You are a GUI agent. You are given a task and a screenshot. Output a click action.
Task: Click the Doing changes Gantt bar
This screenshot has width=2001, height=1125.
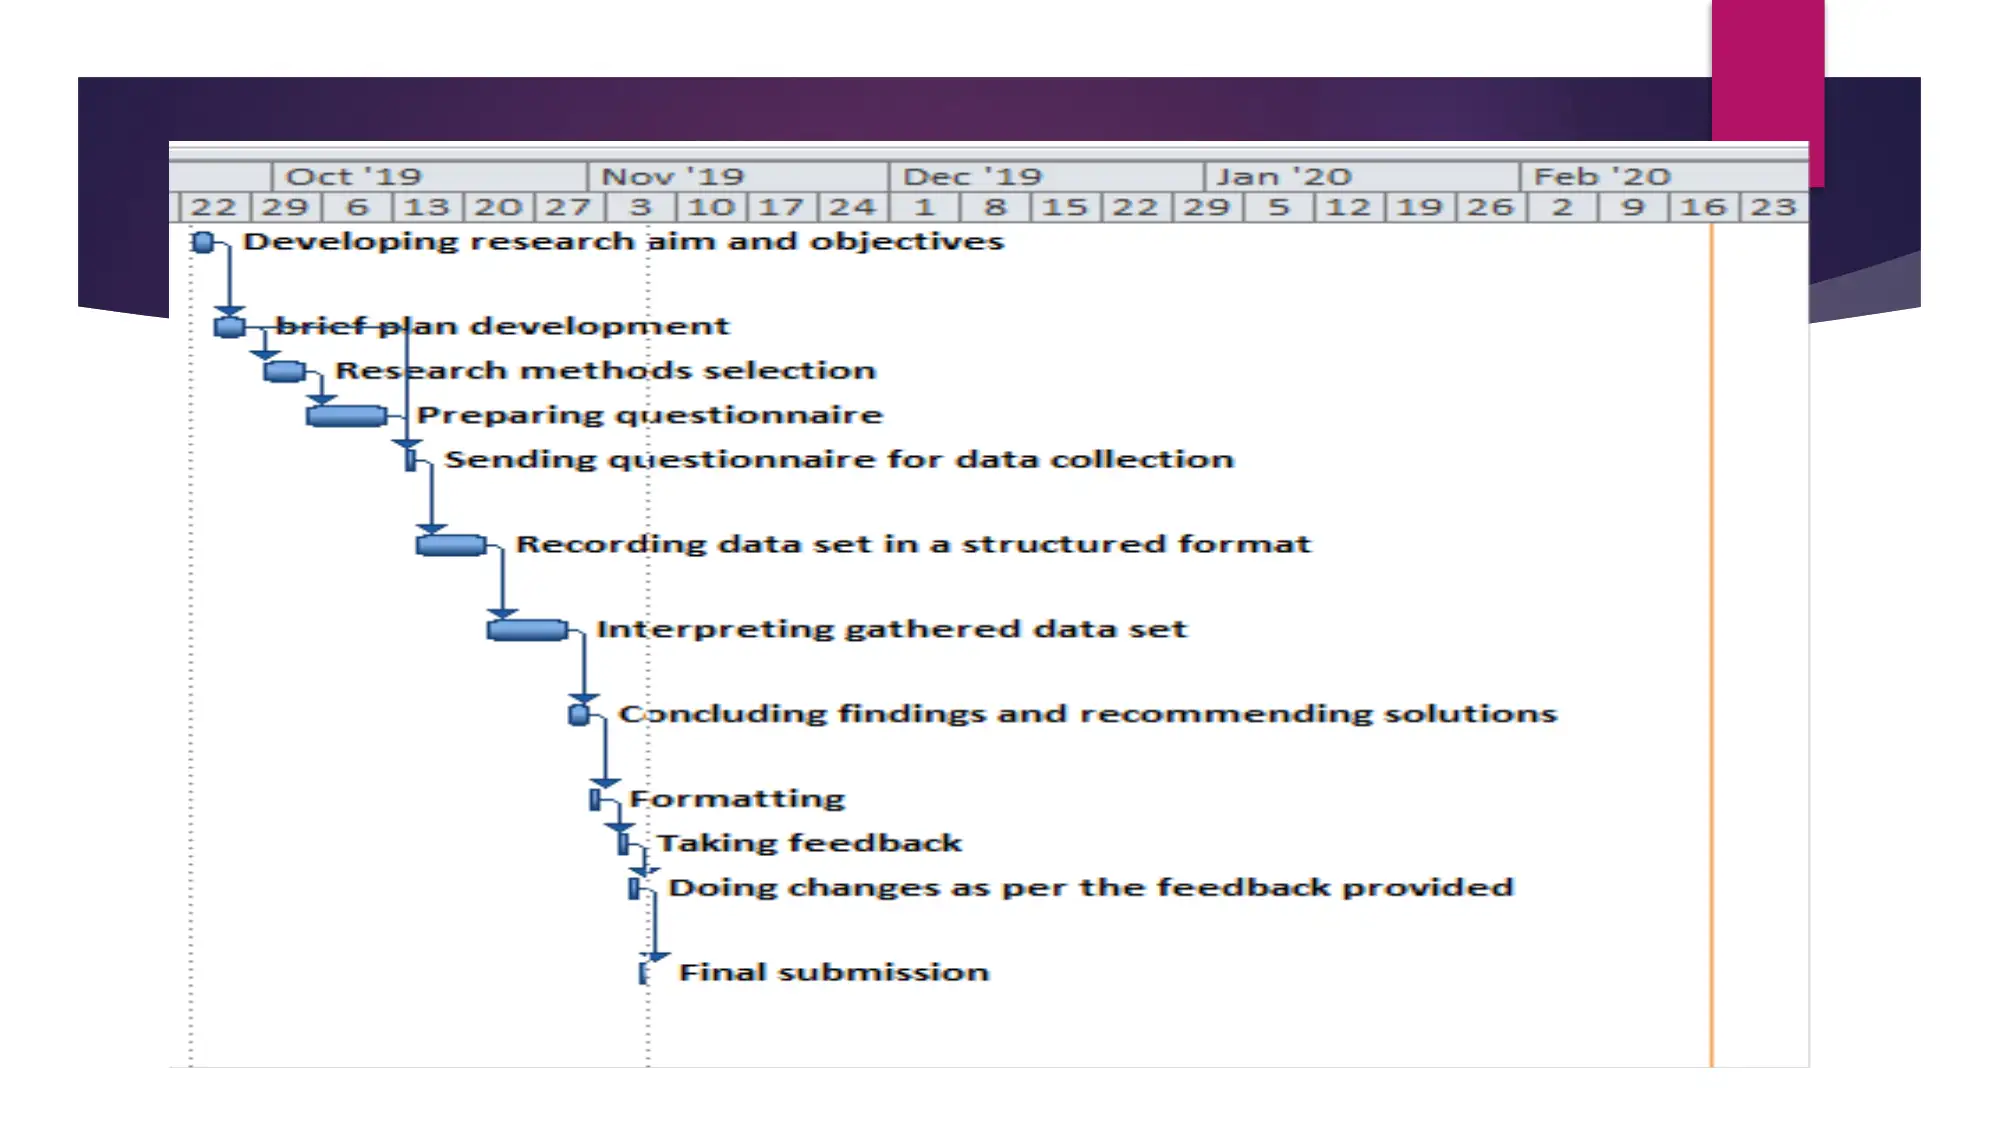(634, 888)
